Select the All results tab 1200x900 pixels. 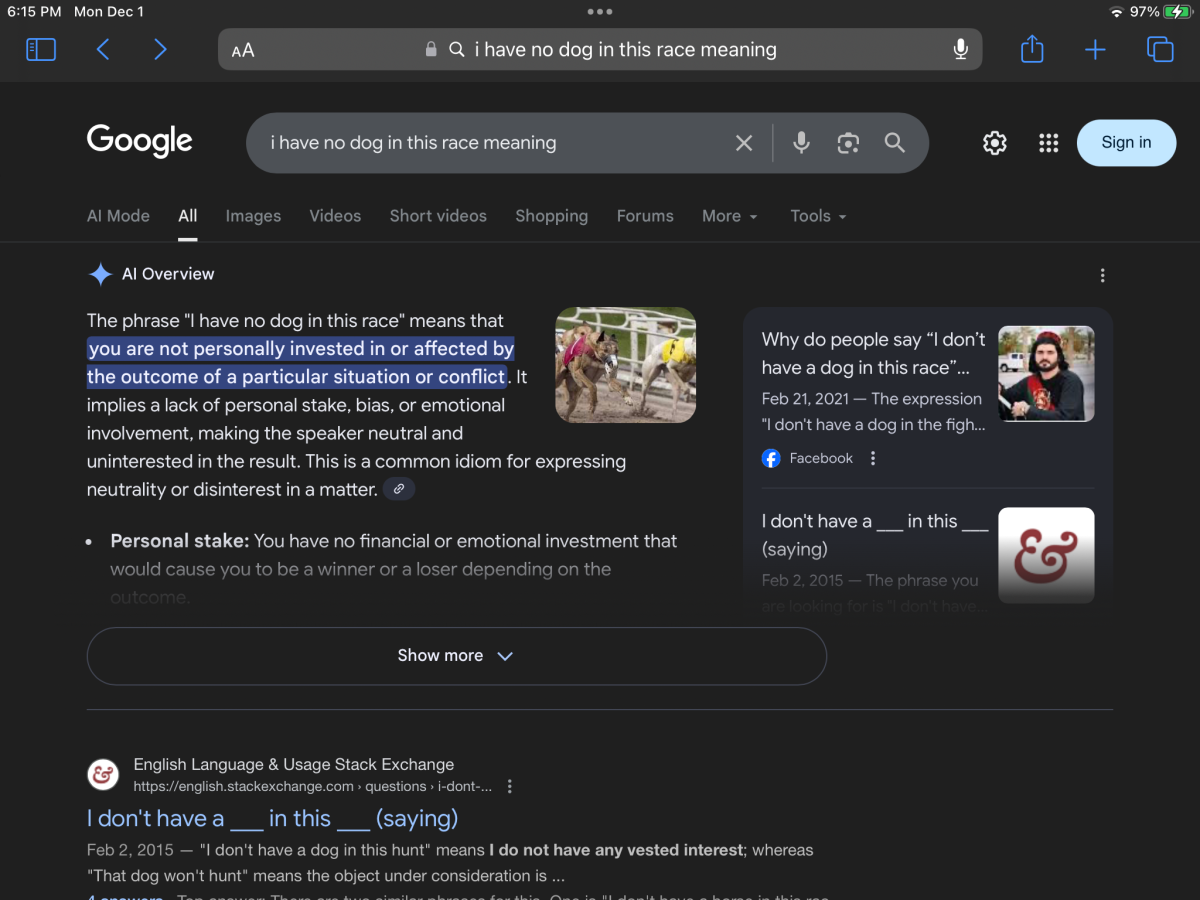tap(188, 216)
